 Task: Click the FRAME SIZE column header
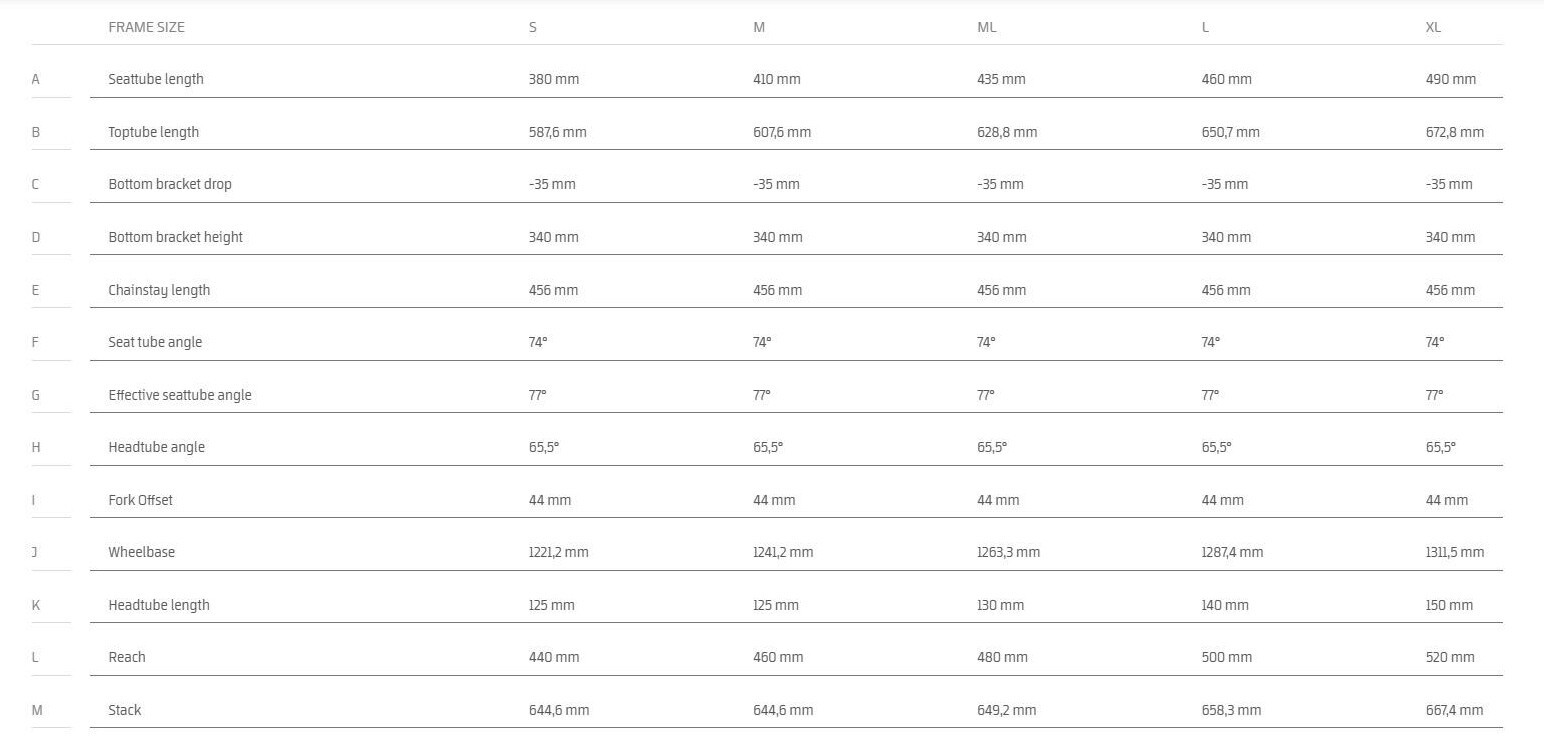tap(146, 27)
